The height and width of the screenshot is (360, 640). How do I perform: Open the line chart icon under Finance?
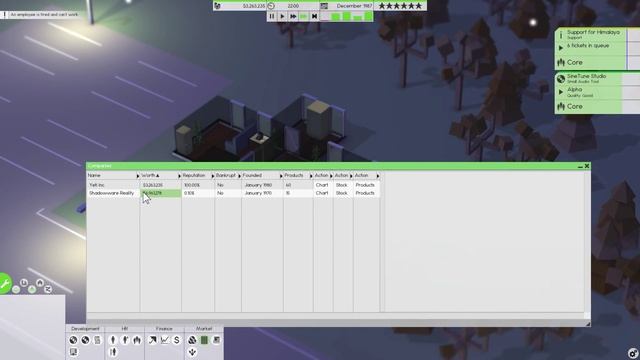click(x=164, y=340)
